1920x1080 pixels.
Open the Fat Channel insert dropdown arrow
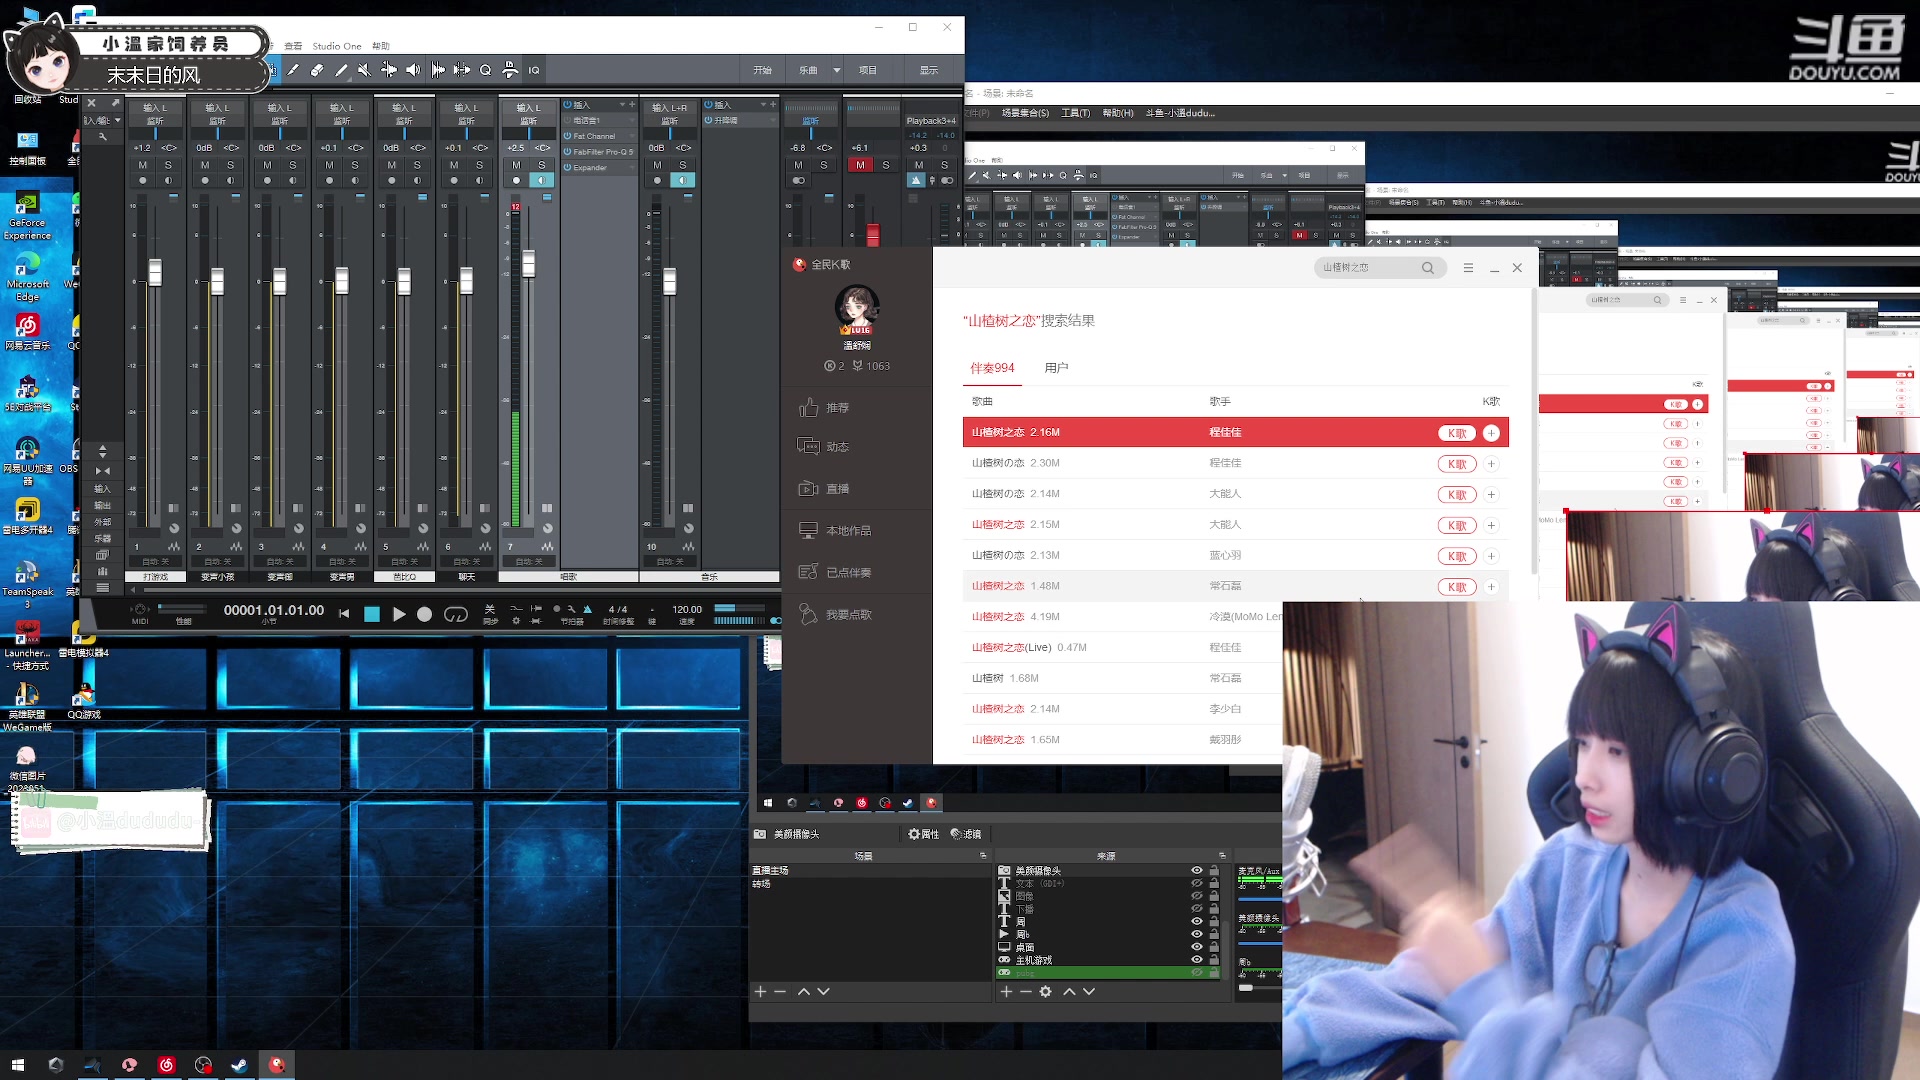(632, 136)
